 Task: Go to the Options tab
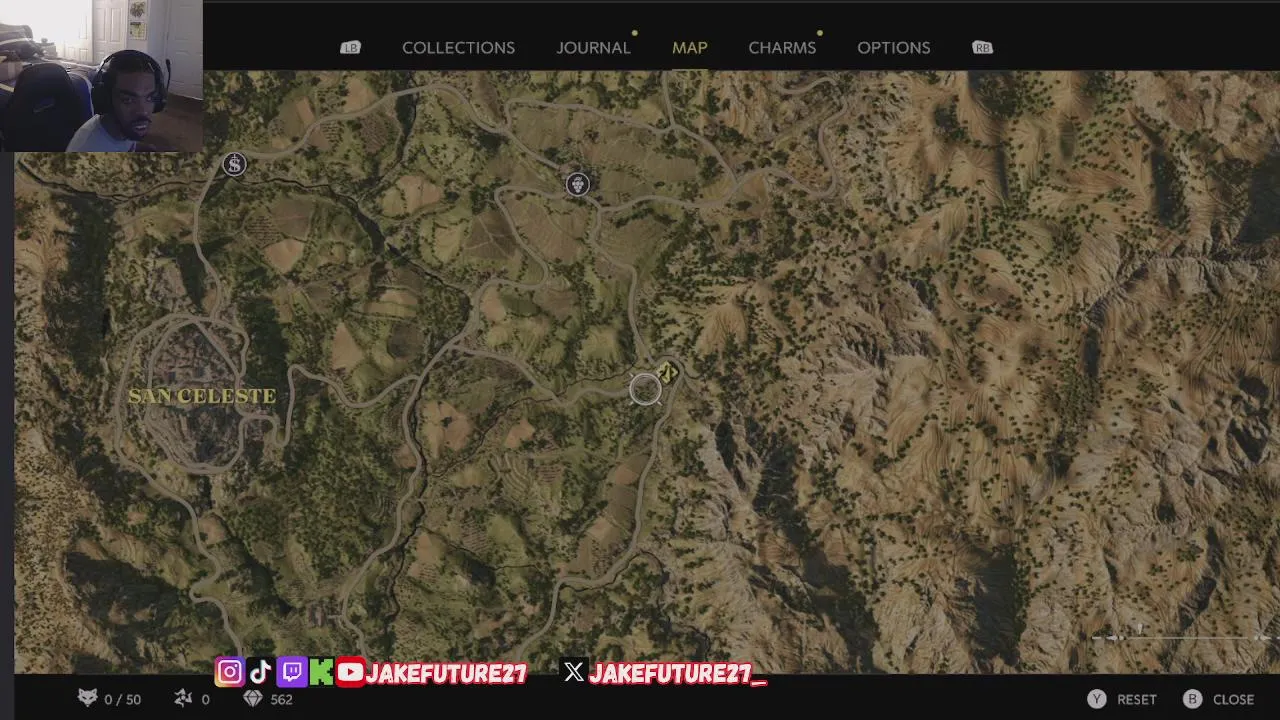coord(893,48)
